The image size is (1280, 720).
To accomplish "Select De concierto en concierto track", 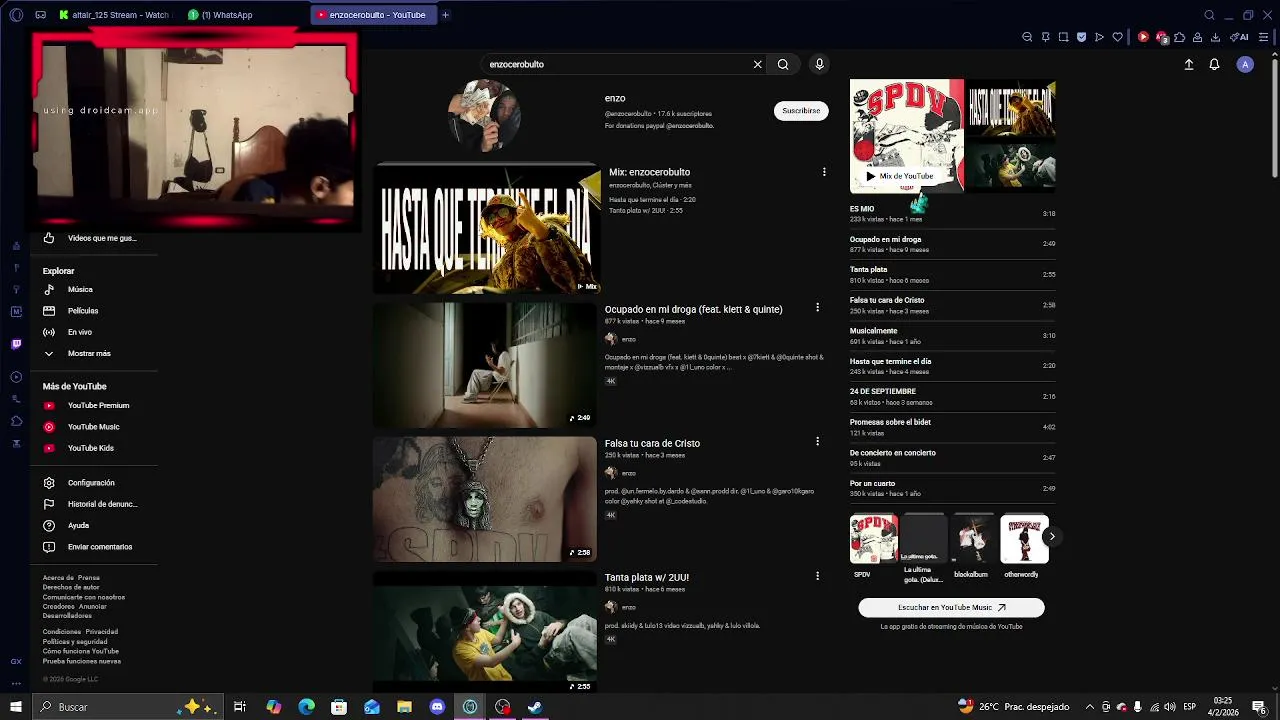I will point(952,457).
